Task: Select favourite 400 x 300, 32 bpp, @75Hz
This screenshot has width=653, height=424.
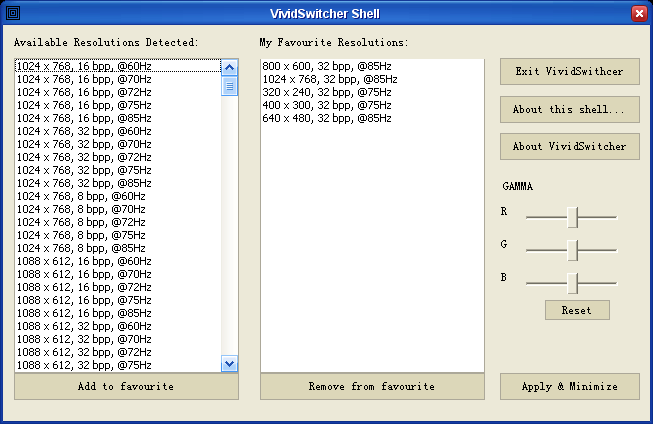Action: tap(372, 105)
